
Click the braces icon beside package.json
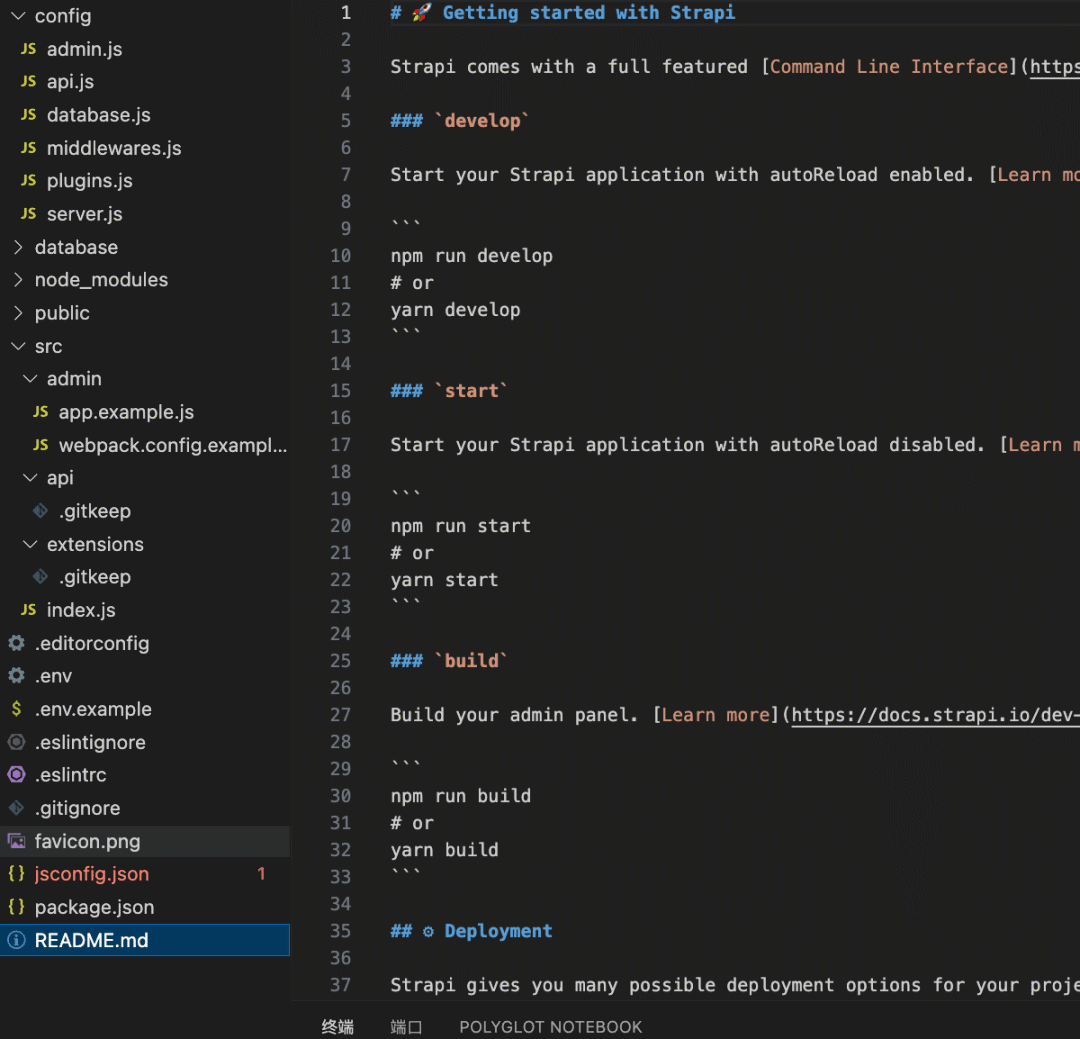[x=16, y=907]
